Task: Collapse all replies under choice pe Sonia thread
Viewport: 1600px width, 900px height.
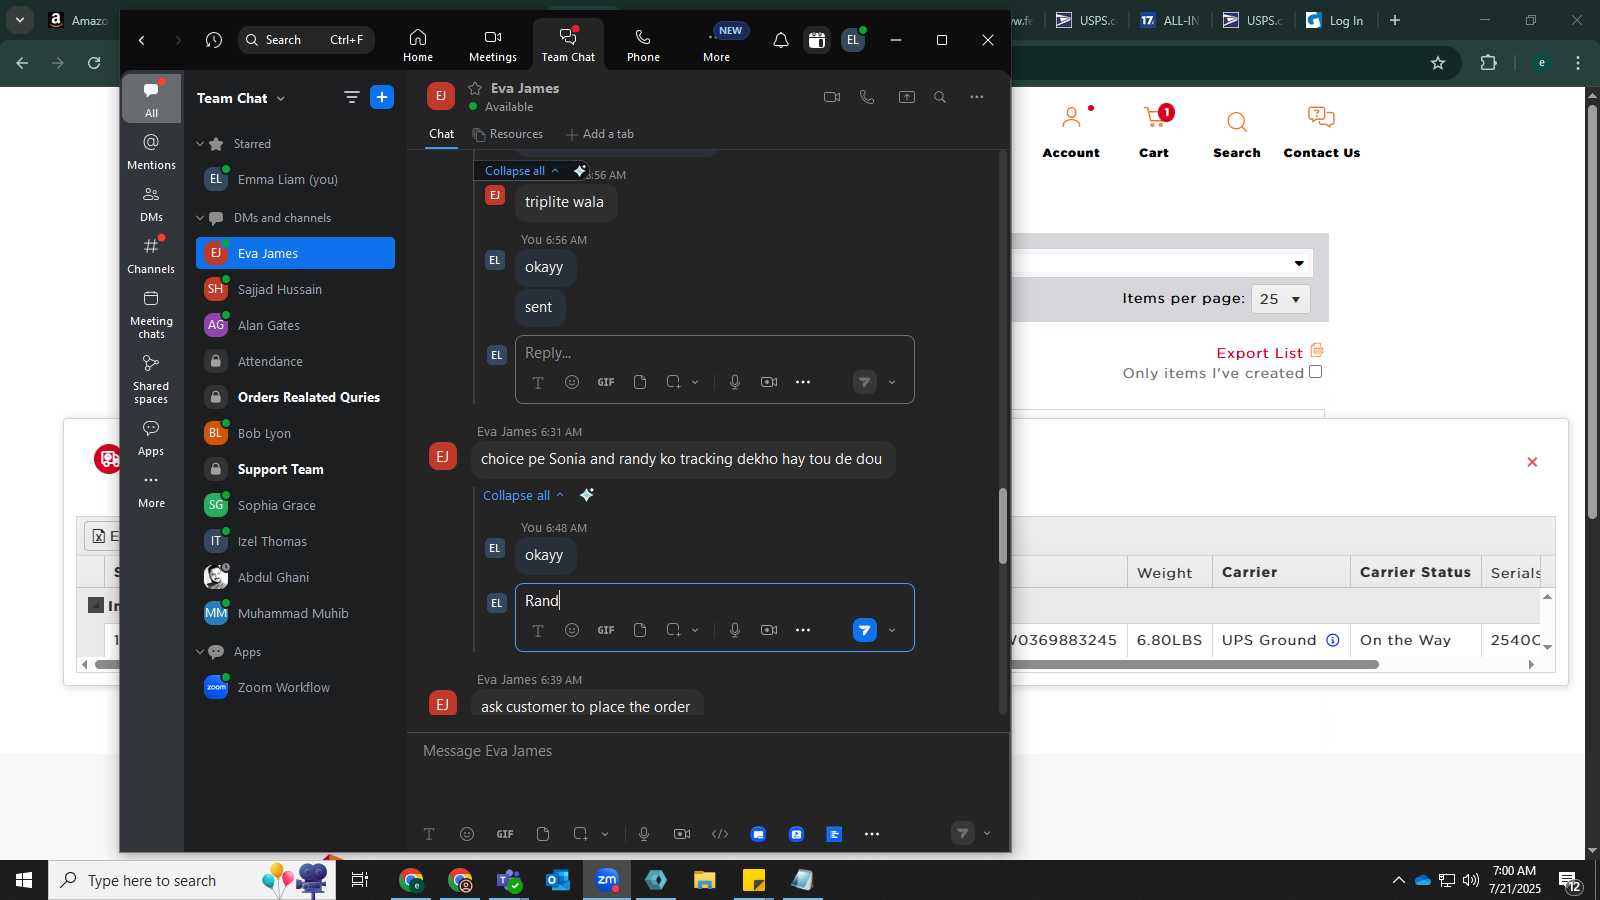Action: [523, 495]
